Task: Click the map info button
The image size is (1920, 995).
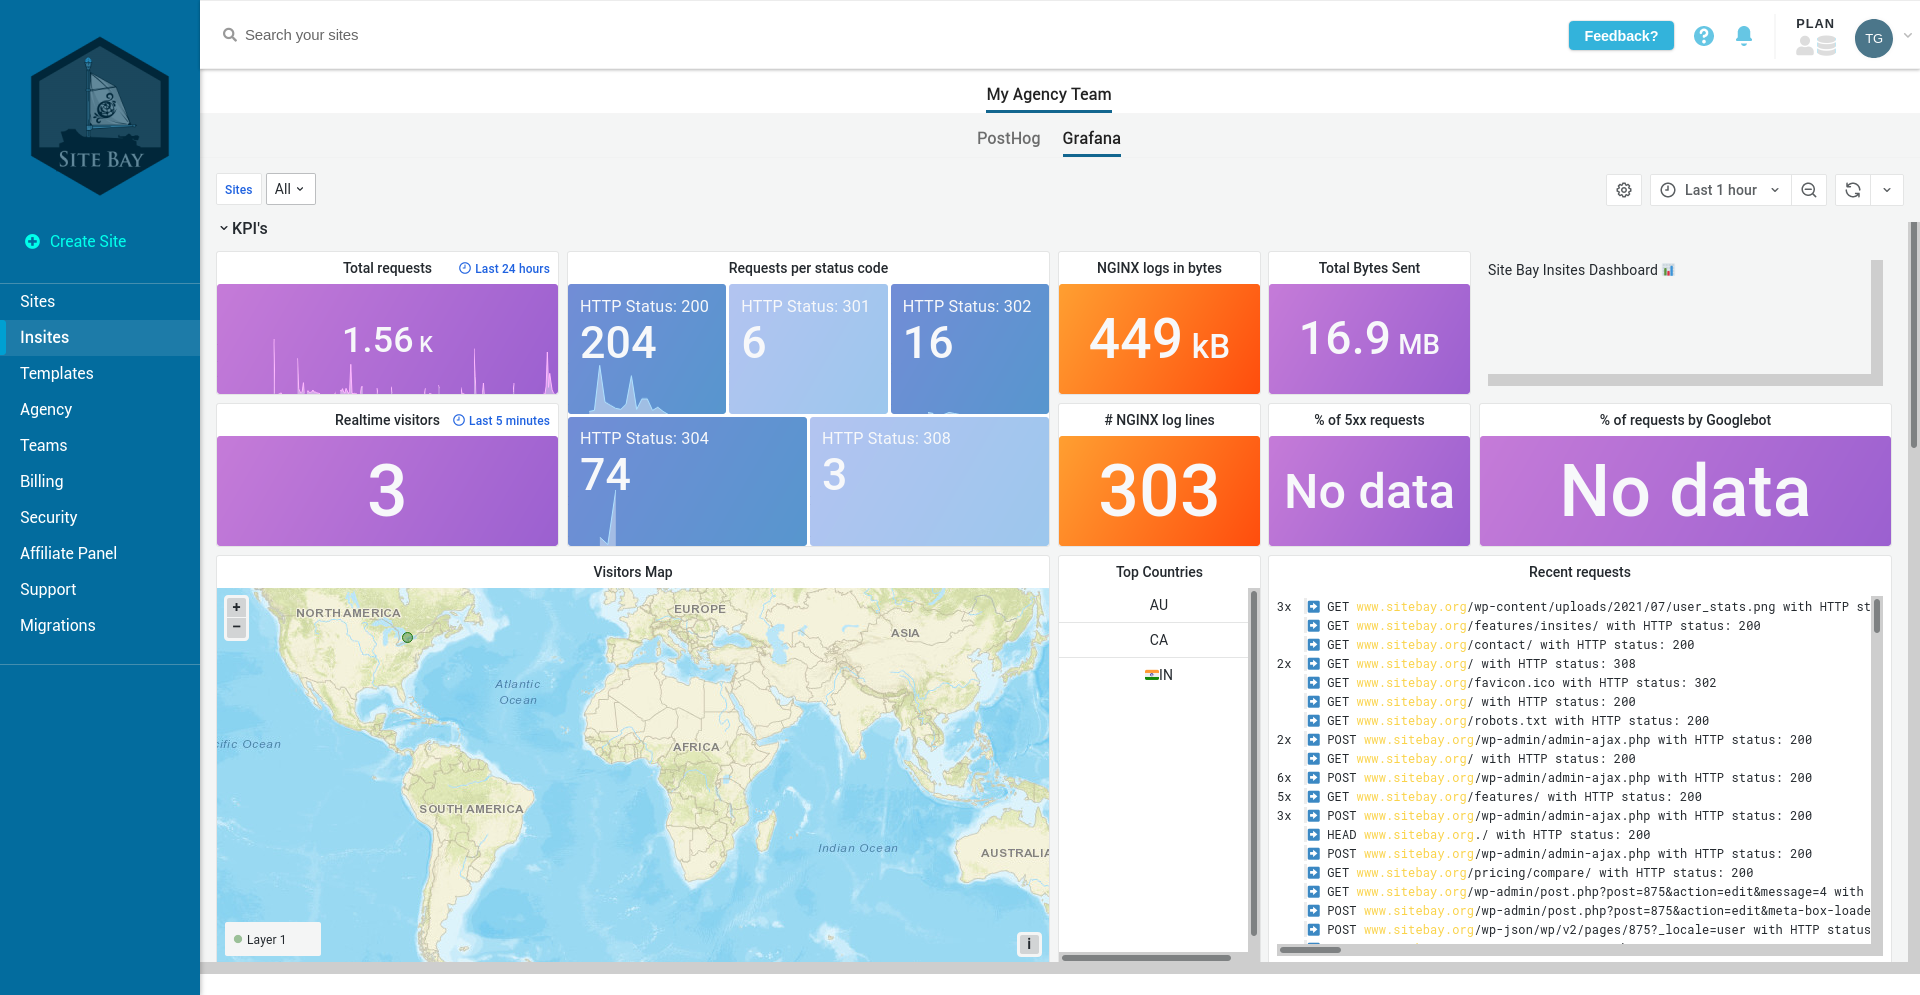Action: pos(1029,943)
